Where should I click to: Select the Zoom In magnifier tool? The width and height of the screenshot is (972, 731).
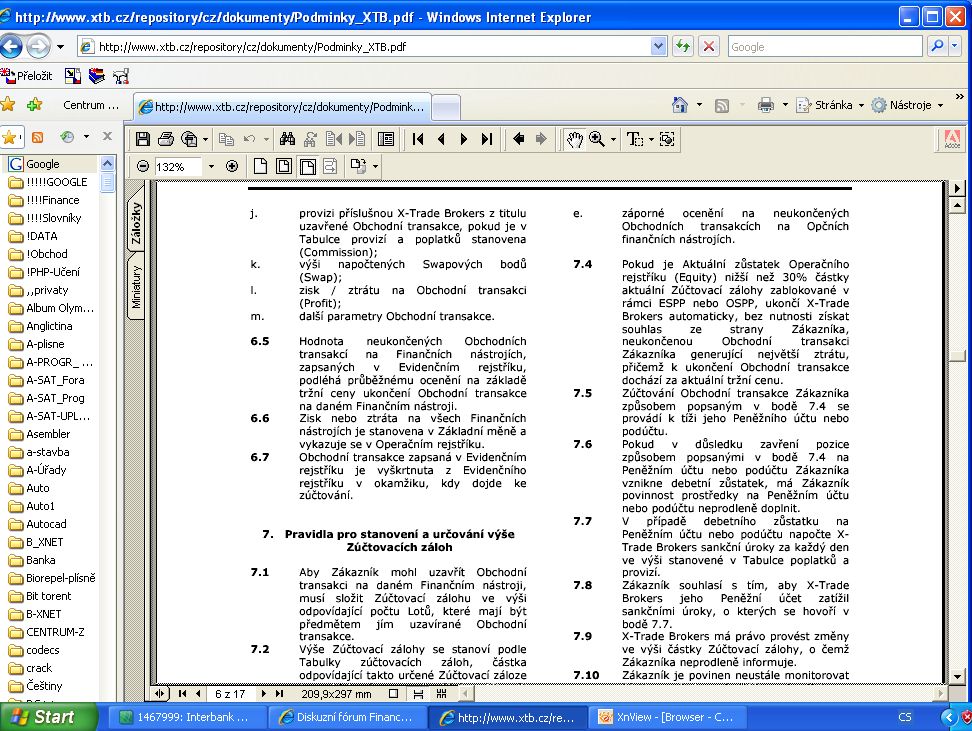597,139
